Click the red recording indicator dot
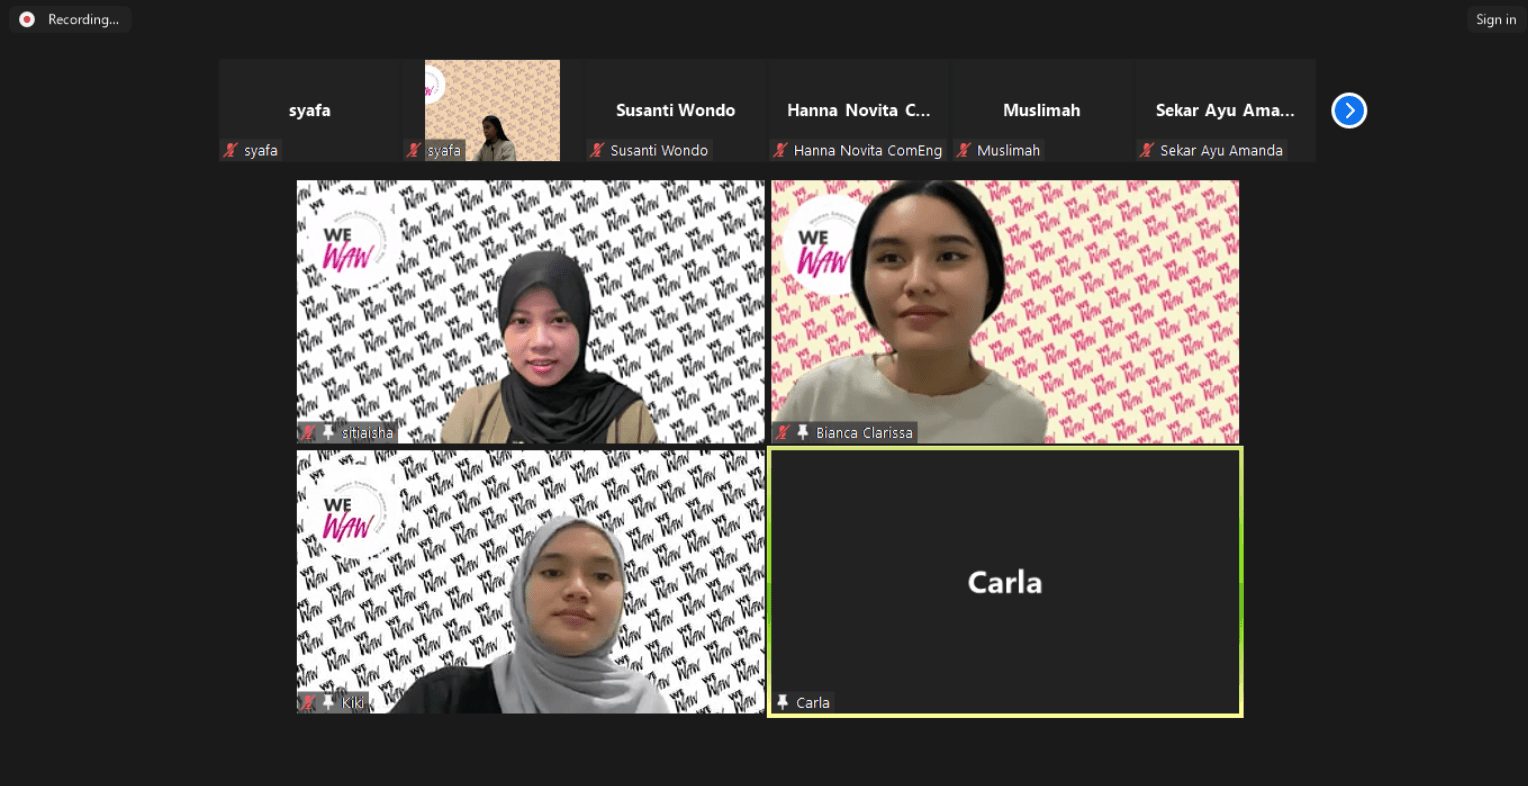The image size is (1528, 786). coord(26,18)
